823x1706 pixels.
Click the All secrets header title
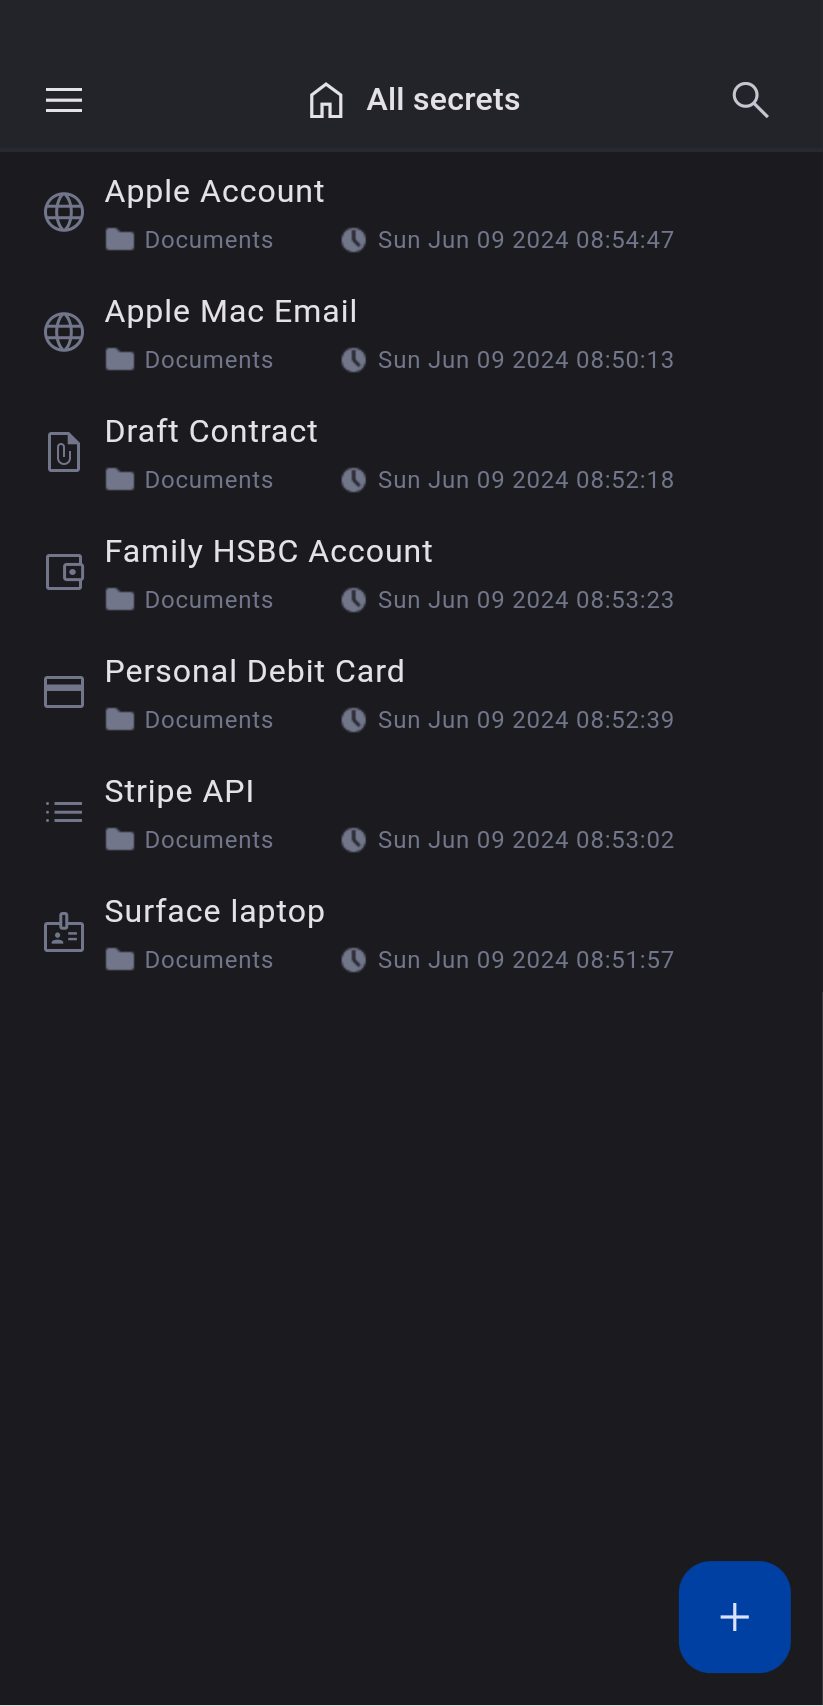(x=443, y=100)
